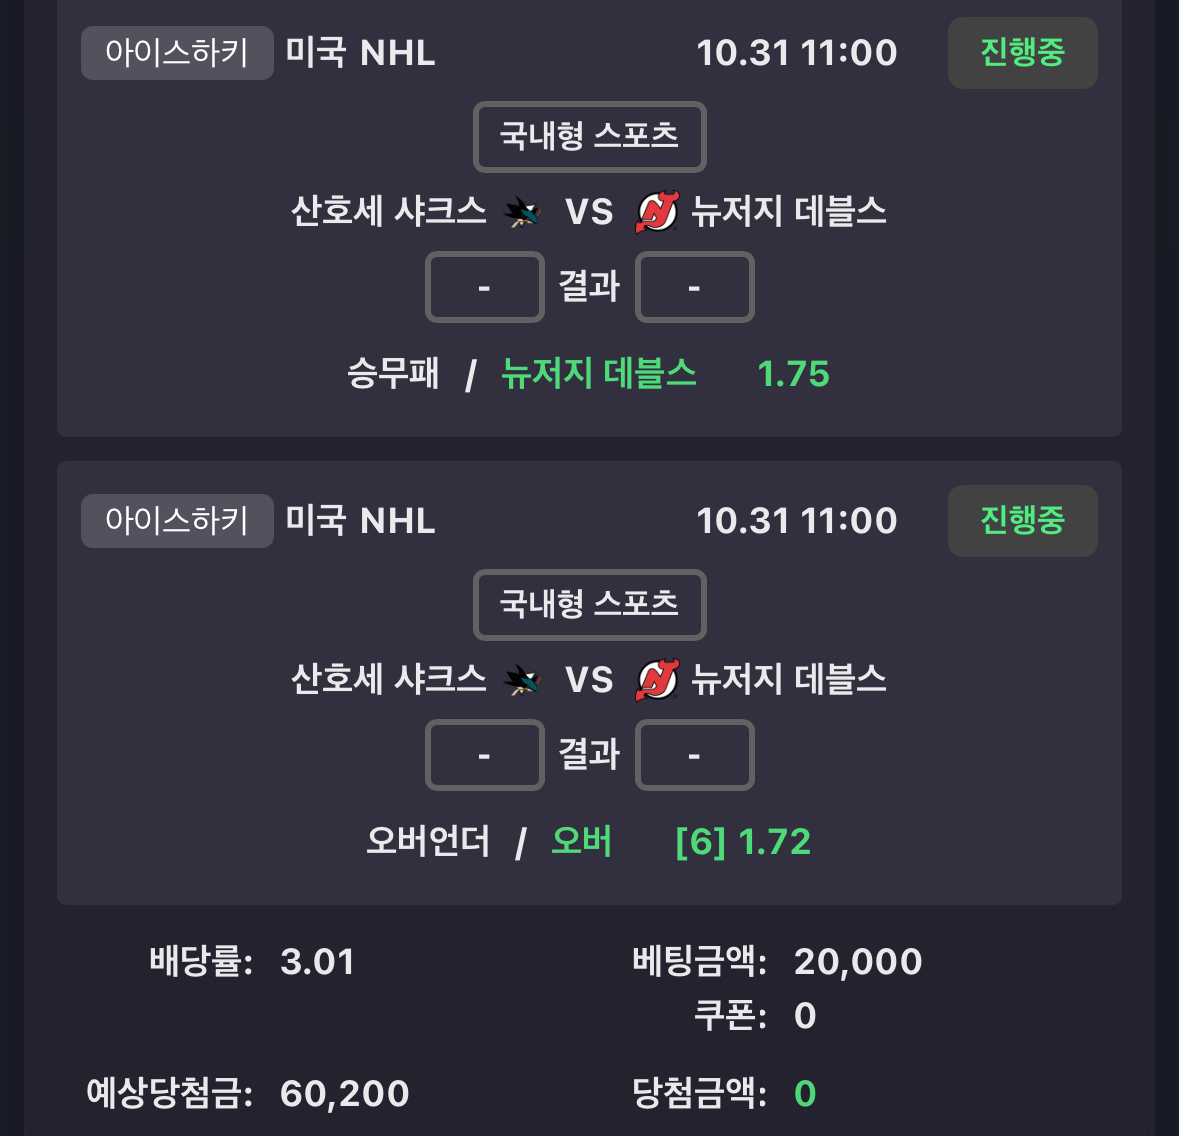The width and height of the screenshot is (1179, 1136).
Task: Click the New Jersey Devils logo in the 승무패 bet card
Action: [657, 212]
